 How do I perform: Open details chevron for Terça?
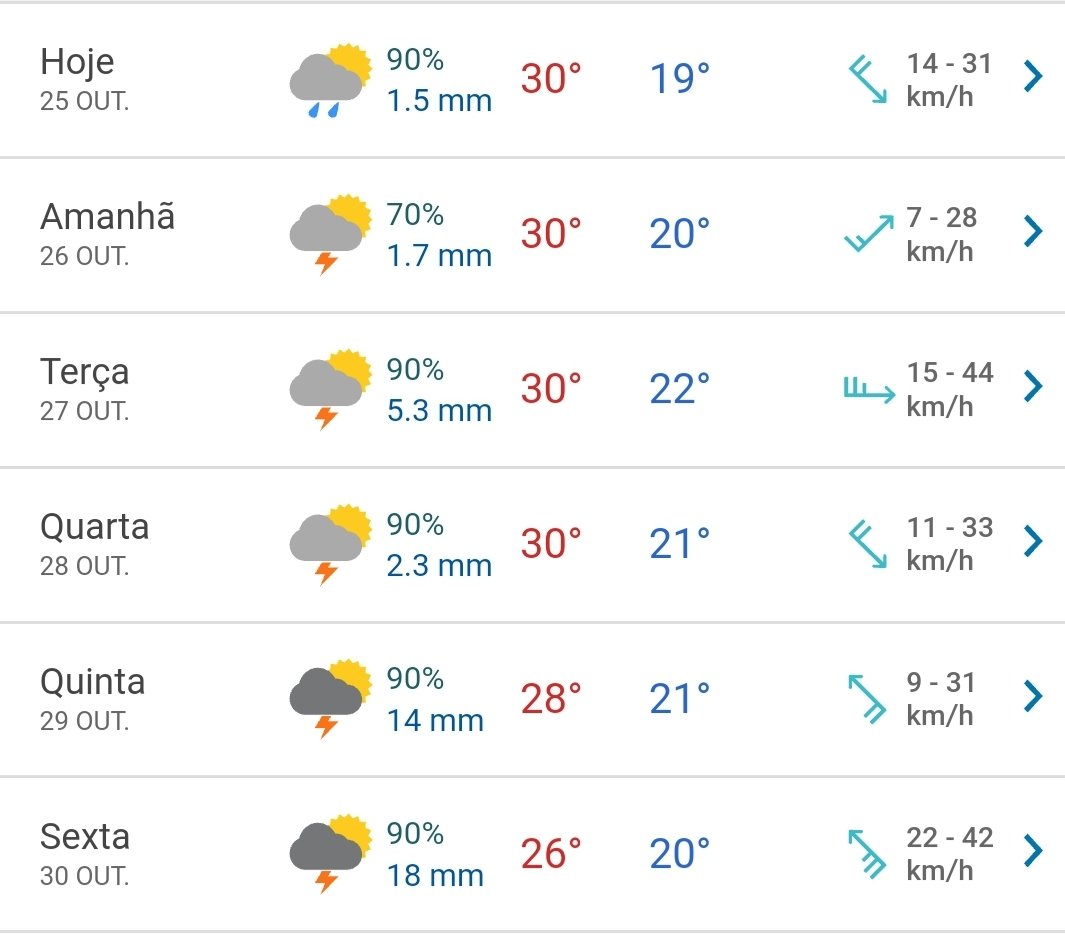click(x=1033, y=386)
